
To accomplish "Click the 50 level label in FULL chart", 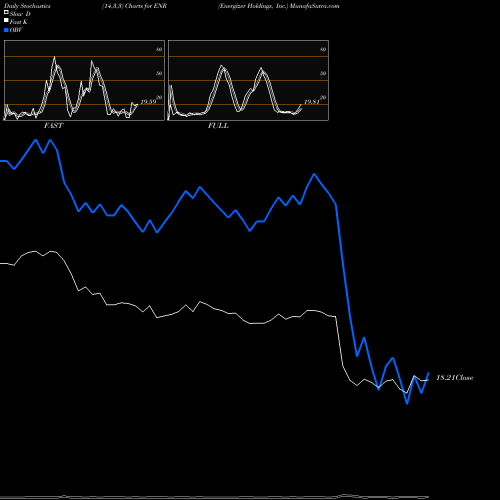I will [323, 73].
